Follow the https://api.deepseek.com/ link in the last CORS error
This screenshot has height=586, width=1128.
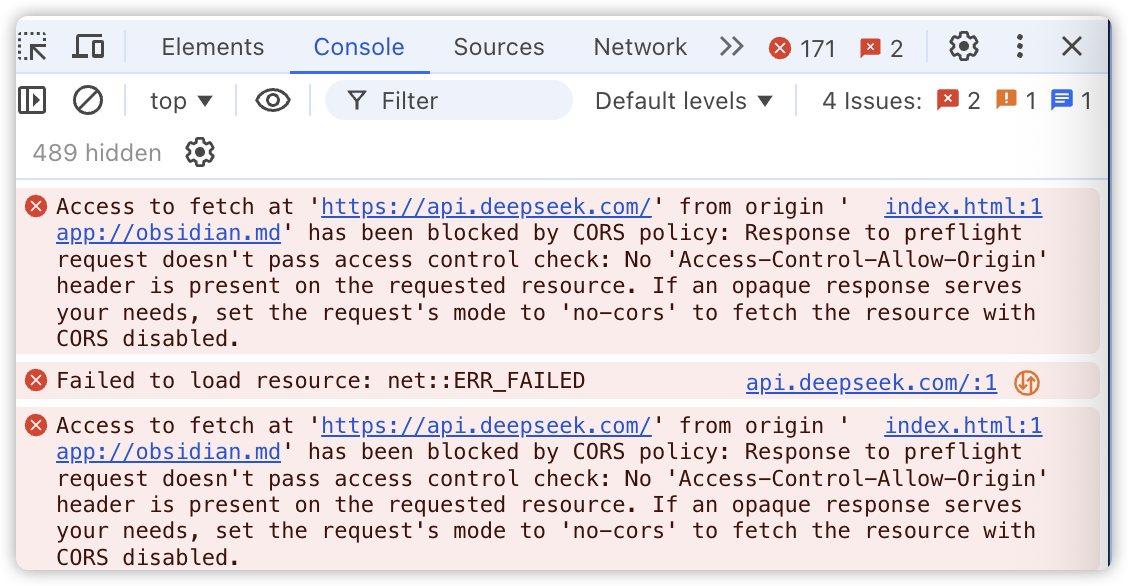coord(486,426)
